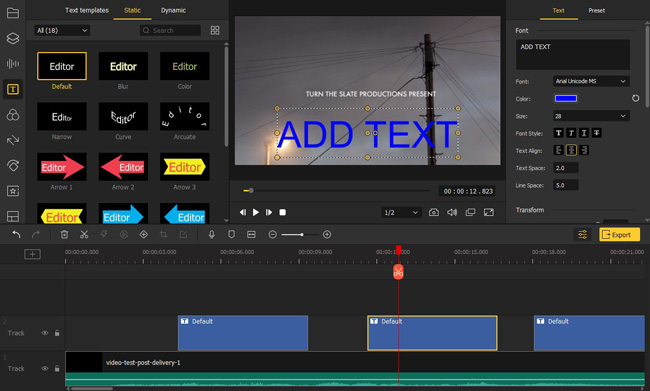Image resolution: width=650 pixels, height=391 pixels.
Task: Switch to the Static tab
Action: (x=133, y=10)
